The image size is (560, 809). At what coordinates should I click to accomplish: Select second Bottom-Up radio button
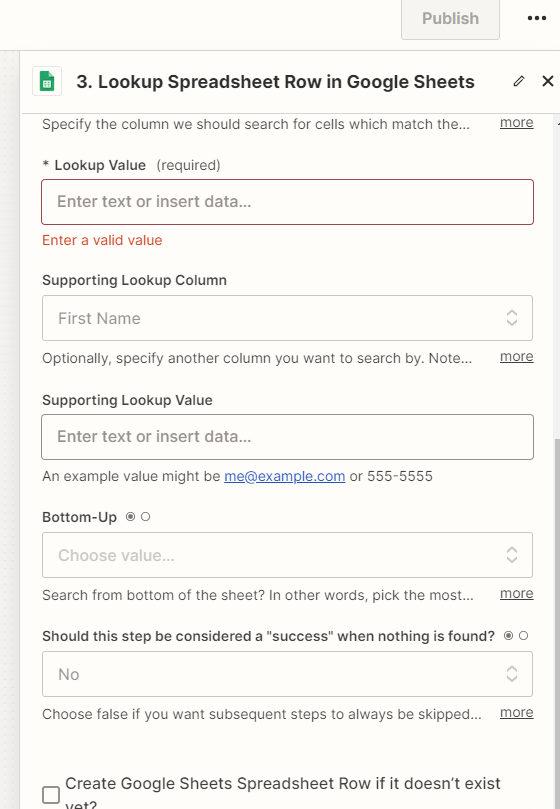146,516
